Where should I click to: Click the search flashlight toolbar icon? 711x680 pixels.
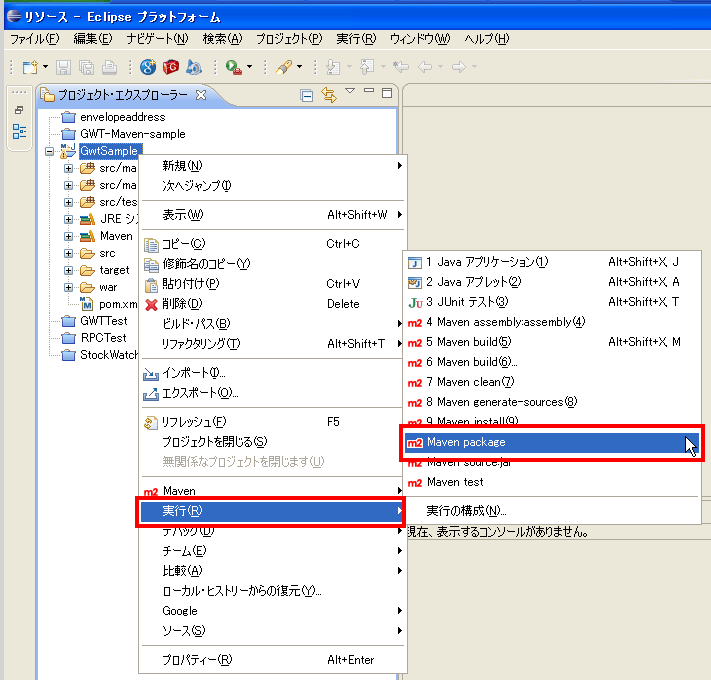coord(284,67)
